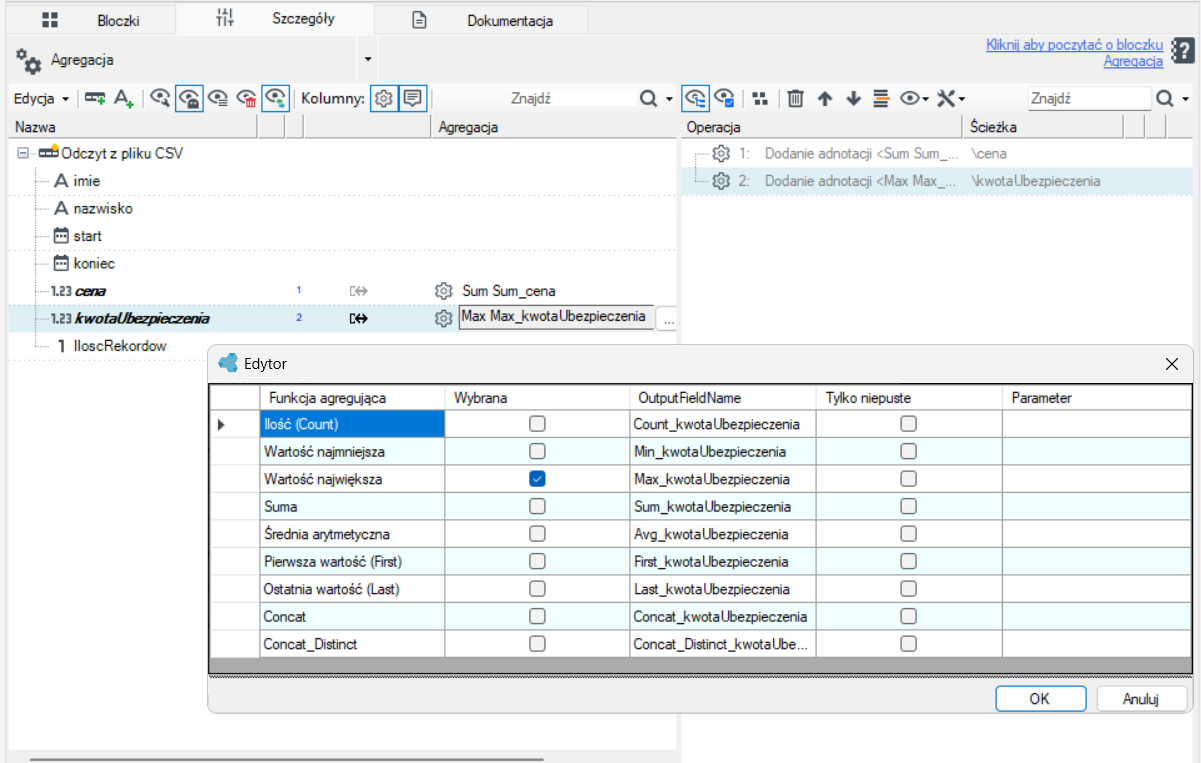The height and width of the screenshot is (763, 1201).
Task: Move operation down with the down arrow
Action: (853, 99)
